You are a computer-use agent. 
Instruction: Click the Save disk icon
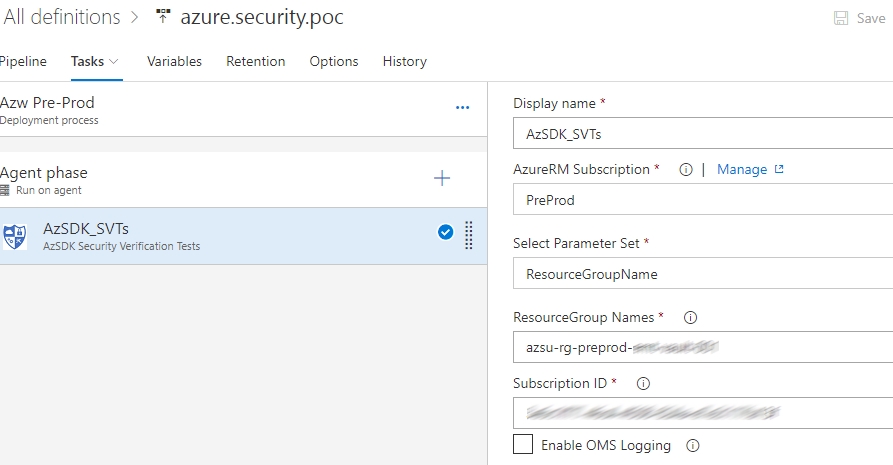[x=841, y=18]
